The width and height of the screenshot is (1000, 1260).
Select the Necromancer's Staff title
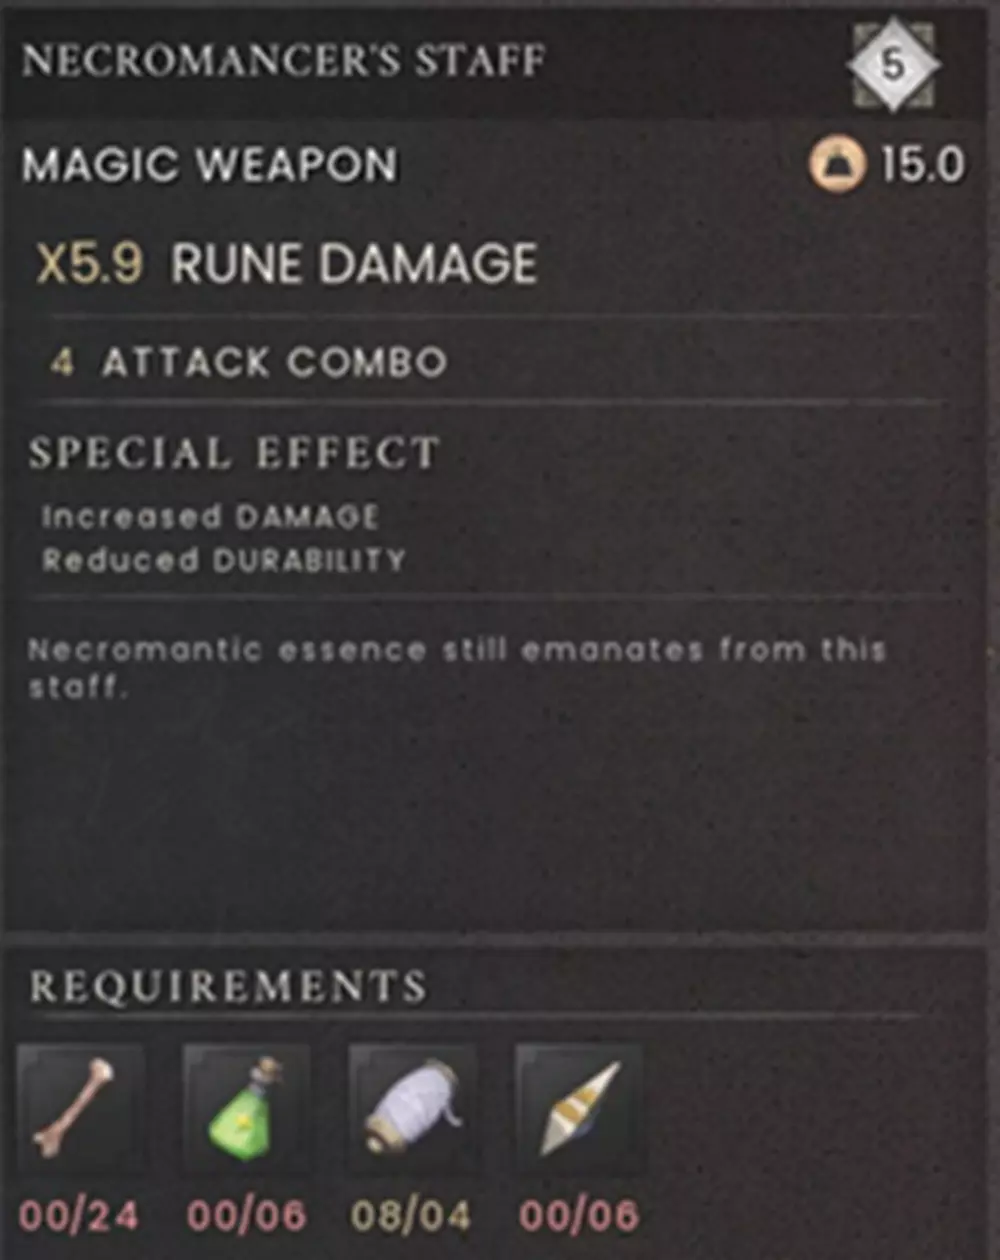[284, 61]
